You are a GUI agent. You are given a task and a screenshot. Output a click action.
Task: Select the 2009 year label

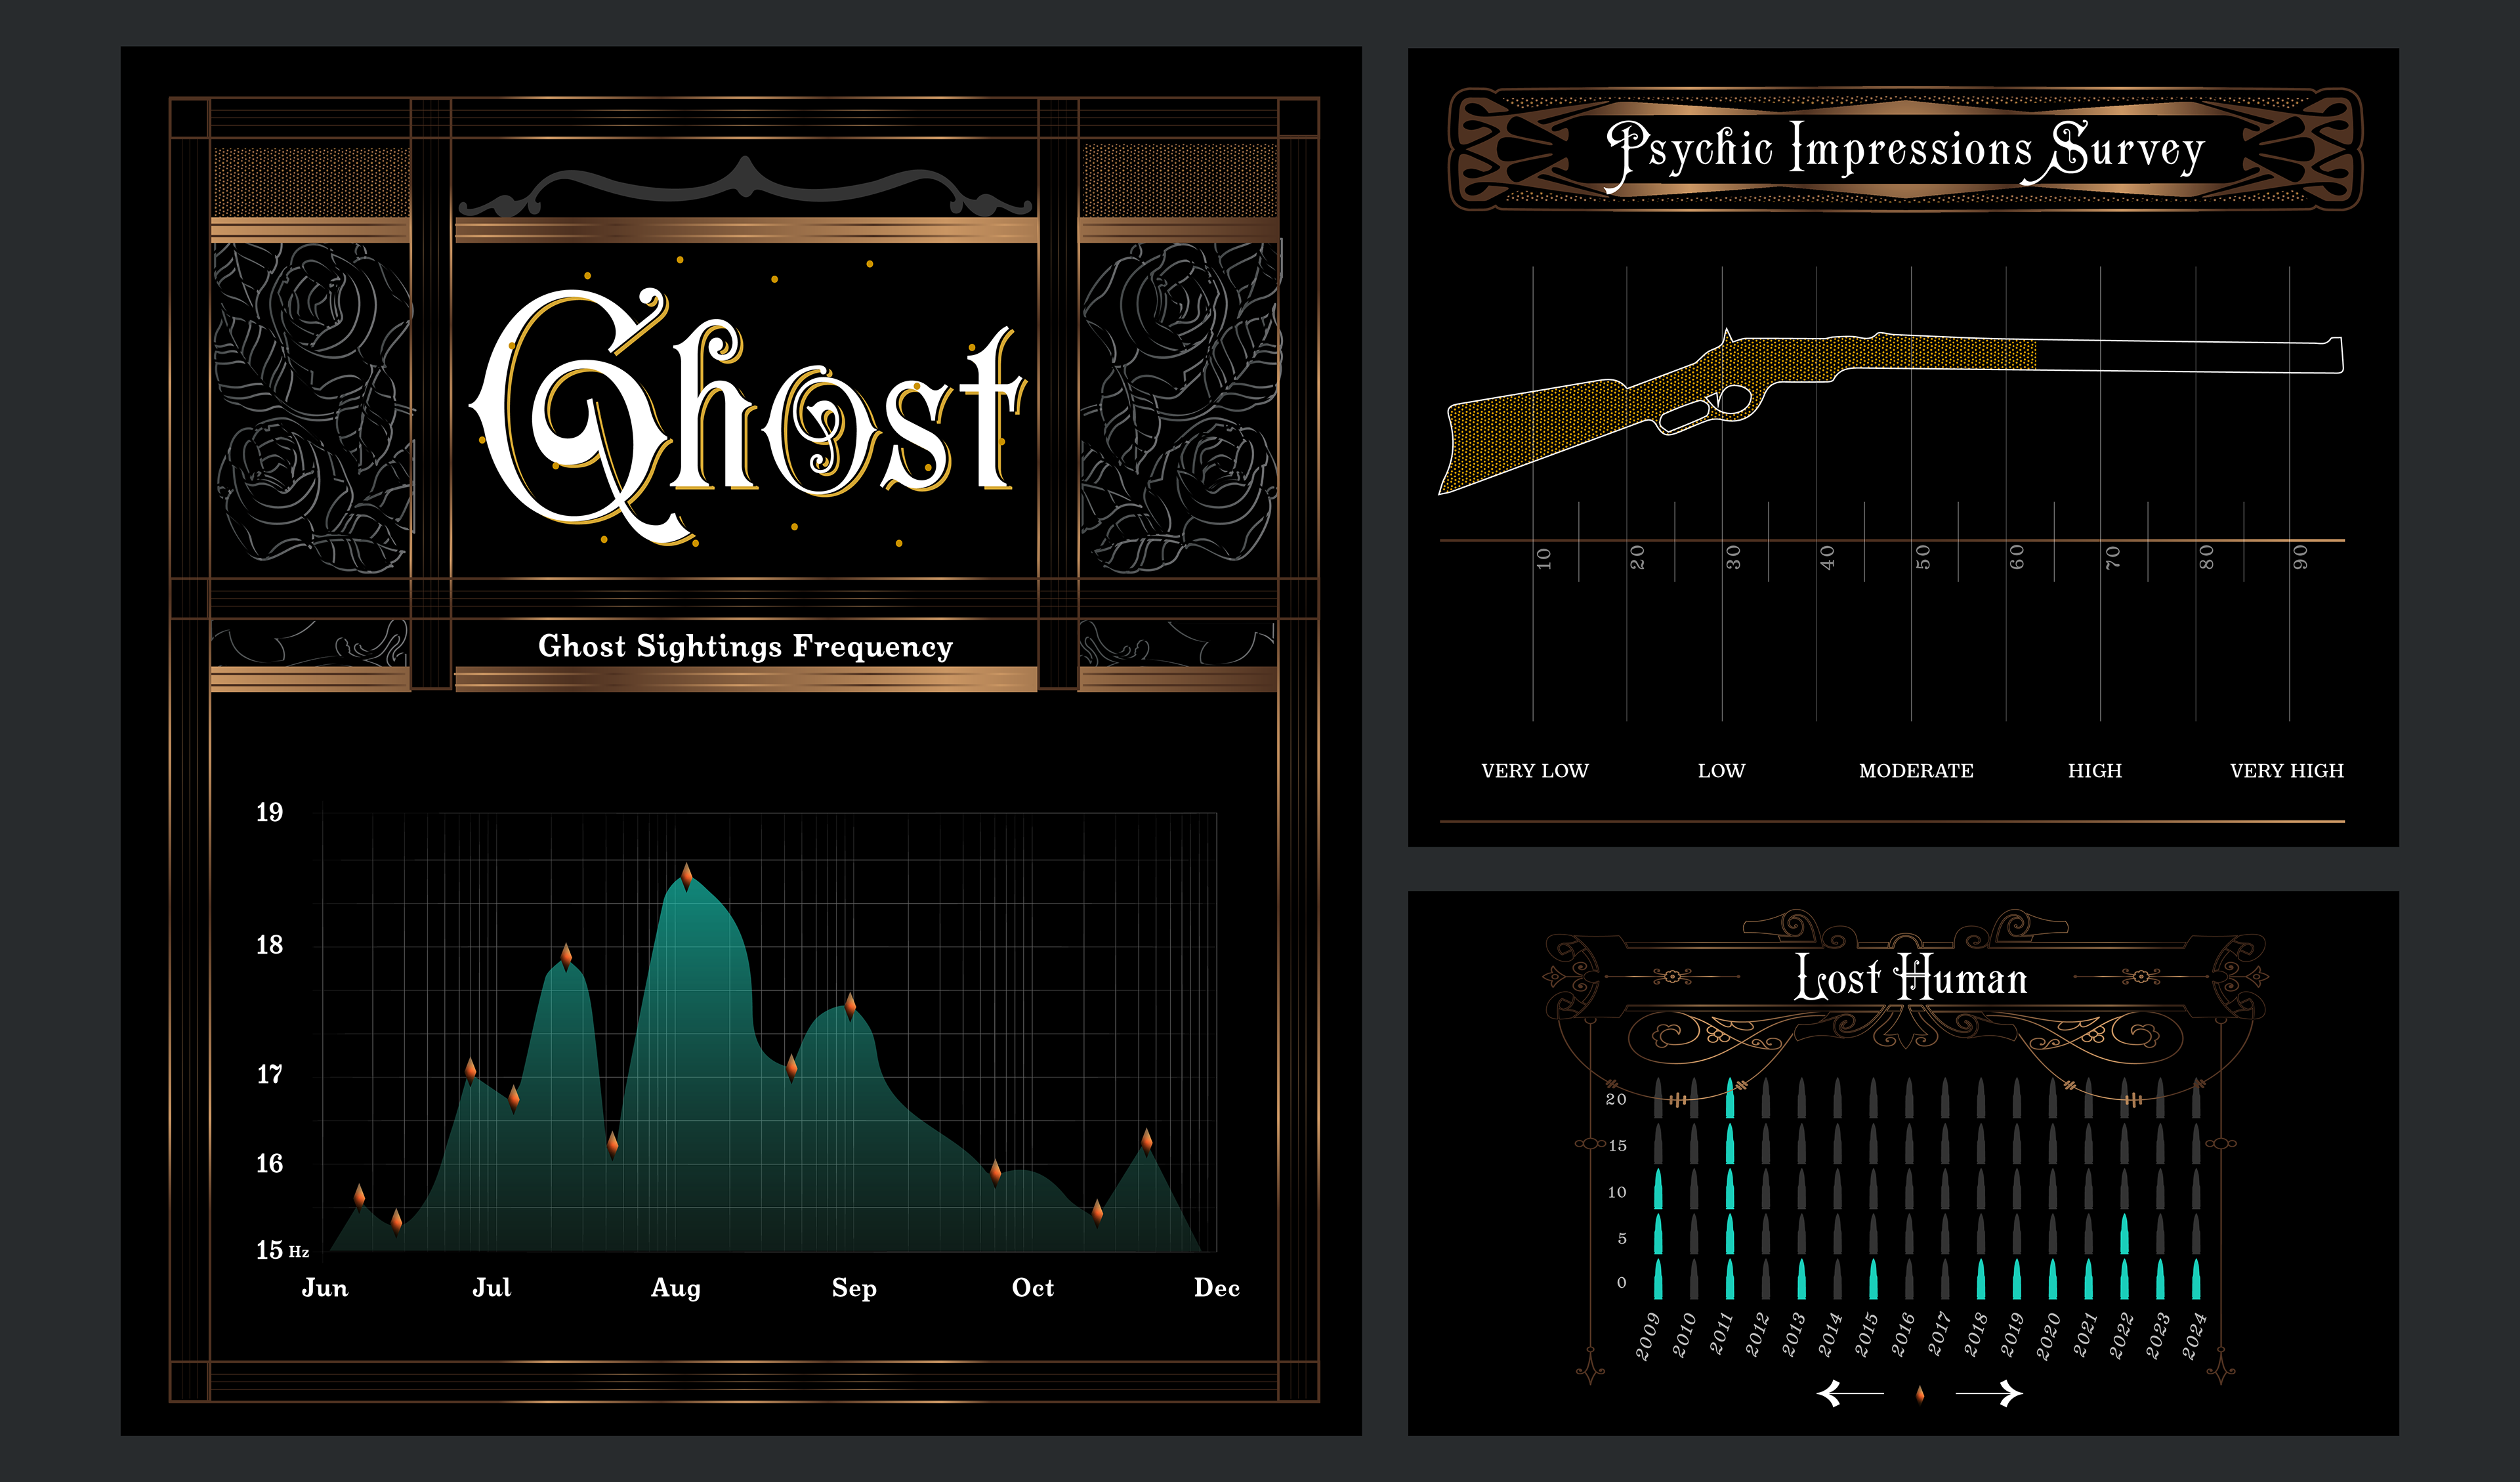click(1647, 1336)
